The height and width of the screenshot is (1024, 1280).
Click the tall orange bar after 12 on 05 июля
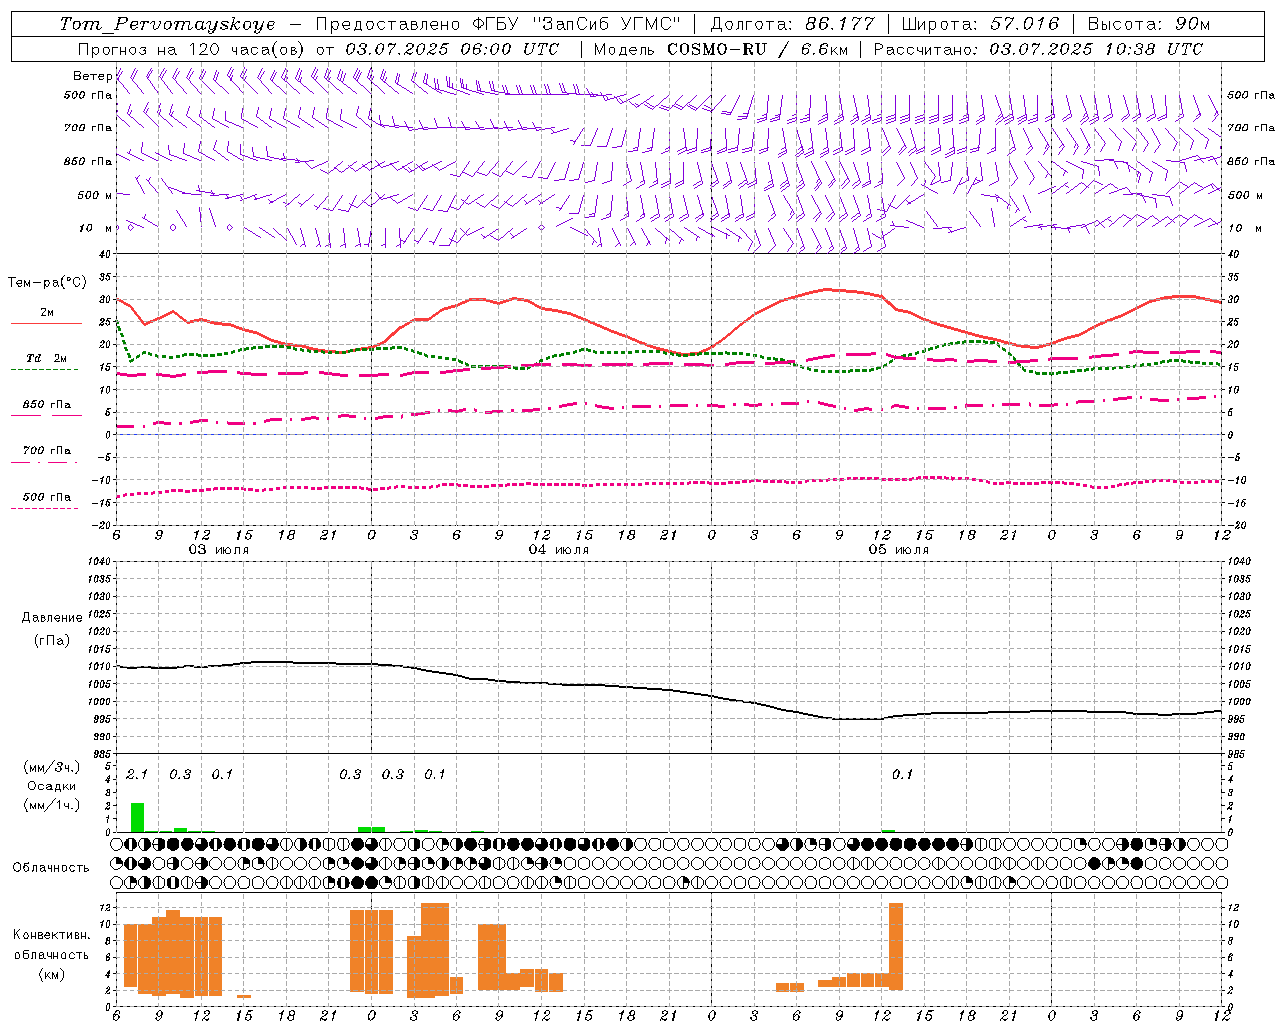896,946
